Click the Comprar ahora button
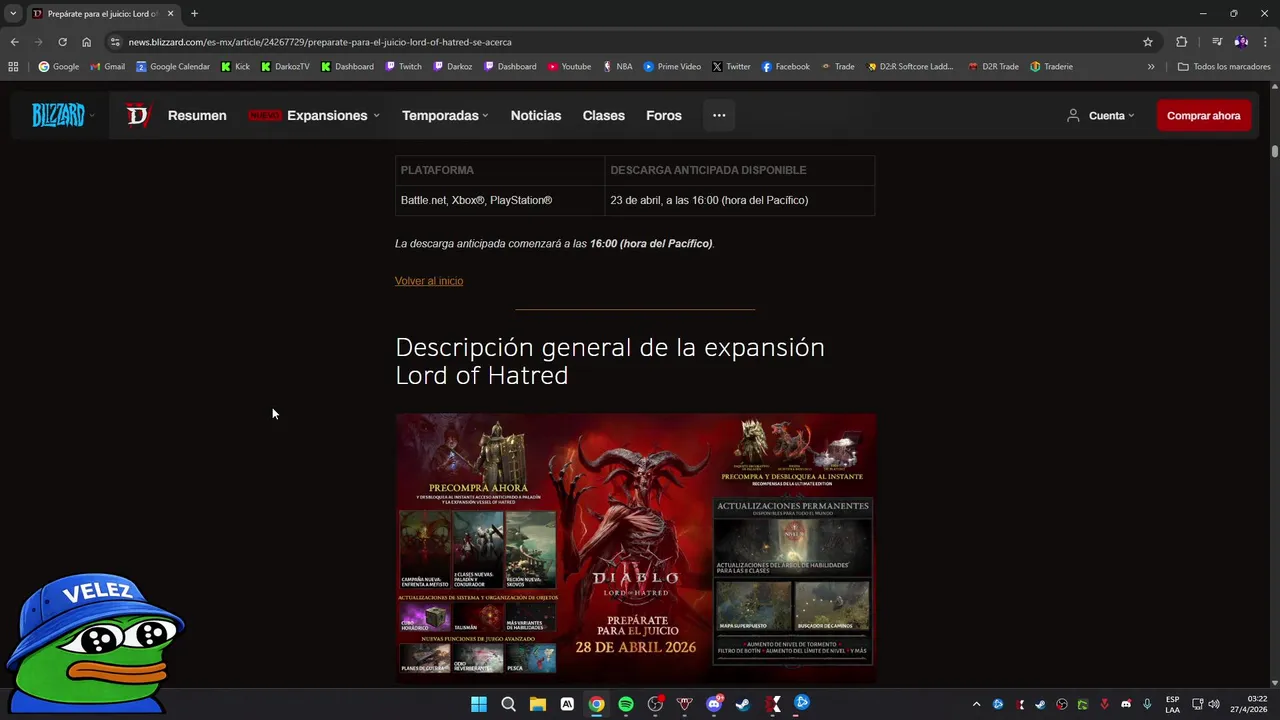Image resolution: width=1280 pixels, height=720 pixels. tap(1204, 116)
